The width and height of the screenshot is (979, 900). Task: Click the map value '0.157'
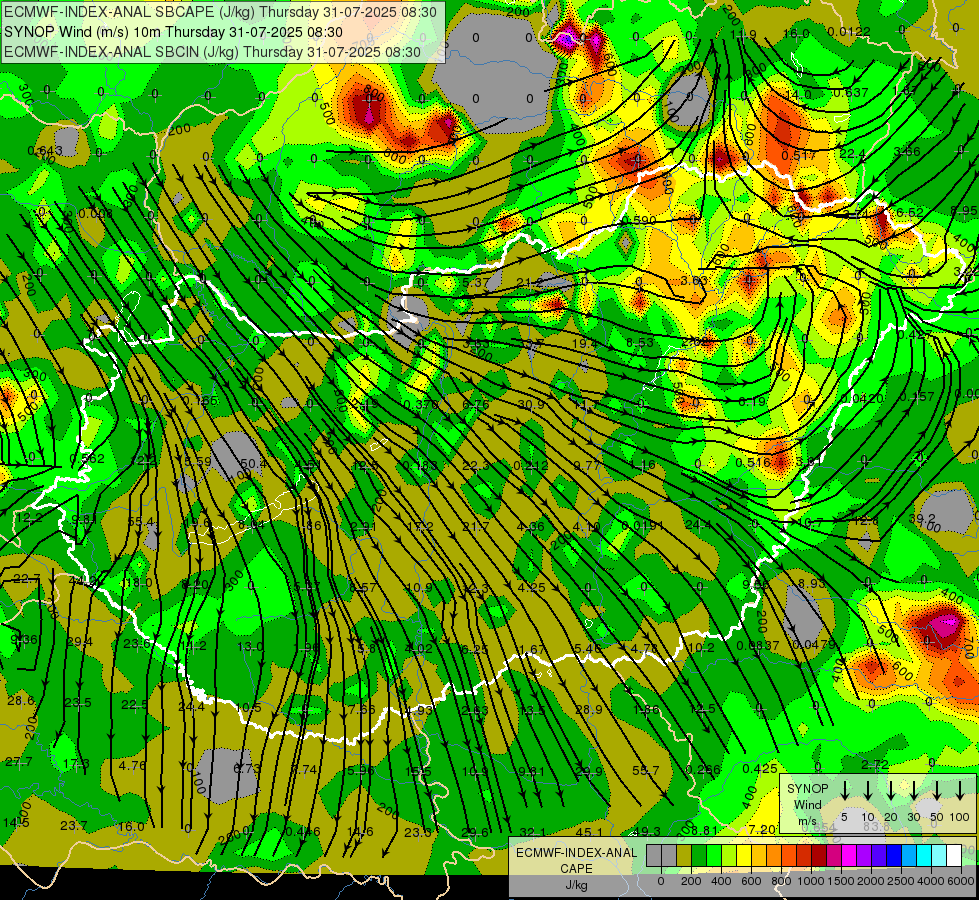[917, 397]
